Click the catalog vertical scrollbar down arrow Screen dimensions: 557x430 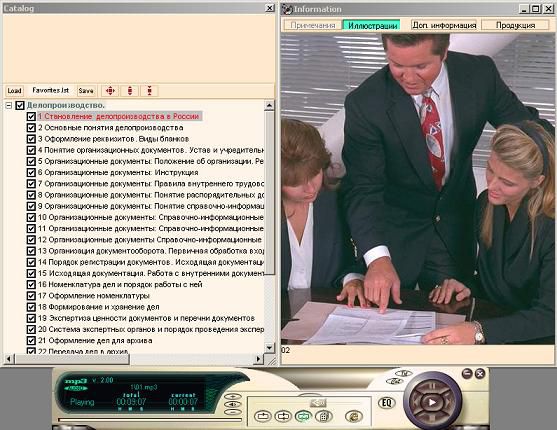269,347
